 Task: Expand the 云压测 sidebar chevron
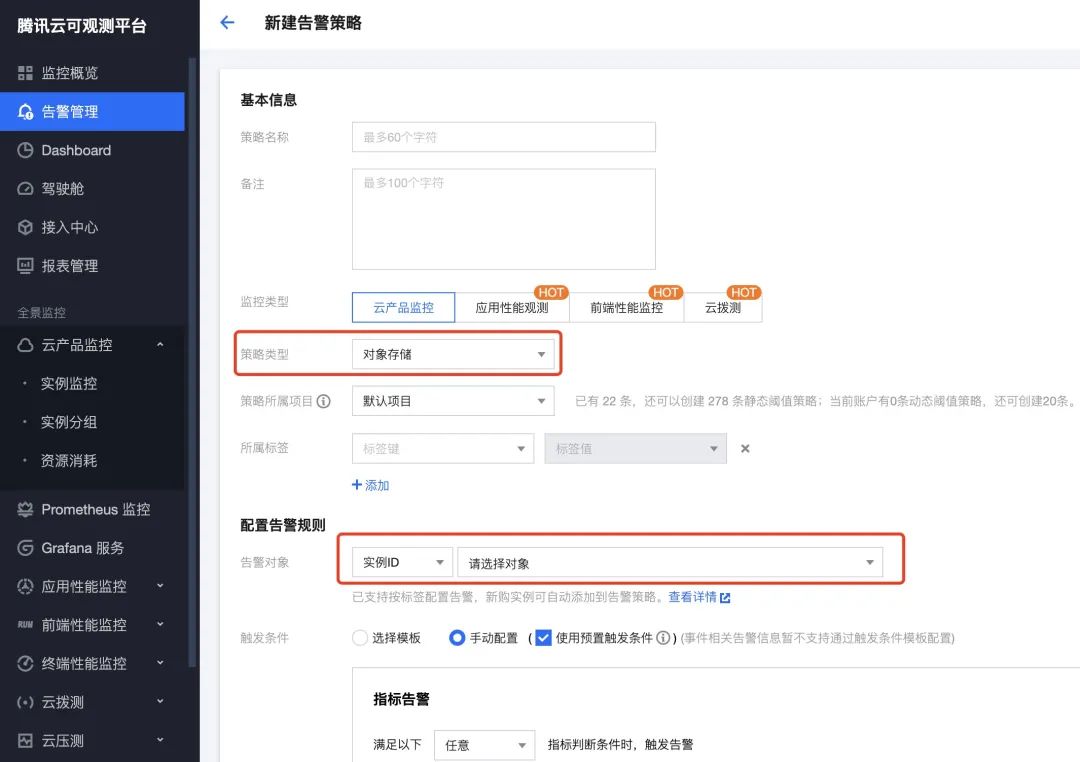pos(160,741)
